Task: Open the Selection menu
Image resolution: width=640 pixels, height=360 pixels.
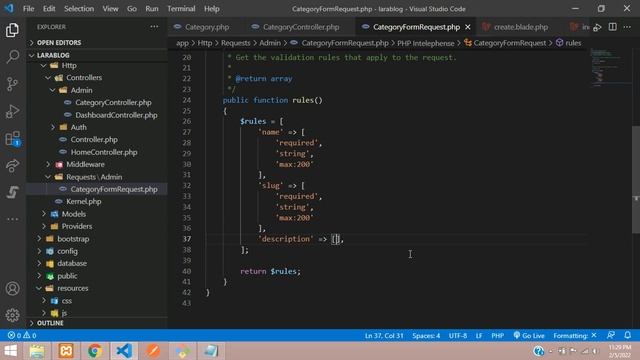Action: coord(79,9)
